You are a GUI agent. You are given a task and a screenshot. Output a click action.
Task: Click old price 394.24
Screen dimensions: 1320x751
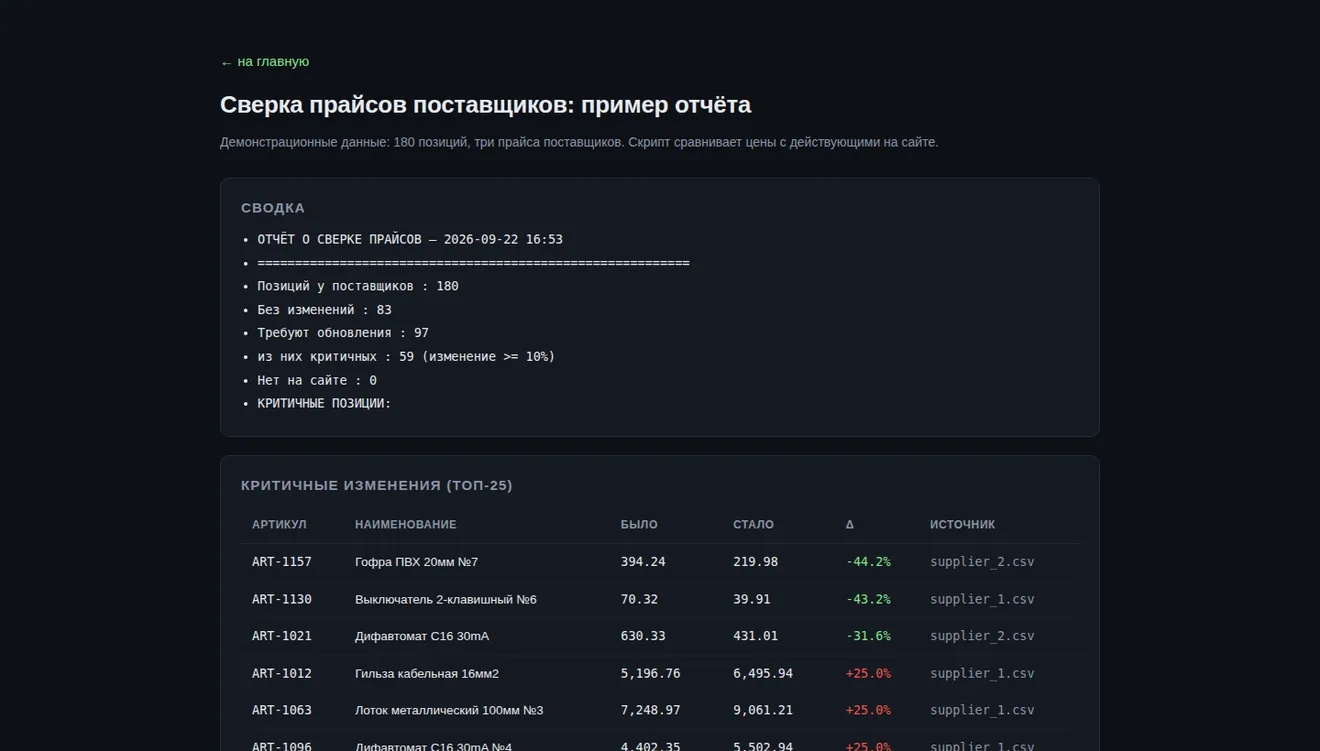(643, 562)
